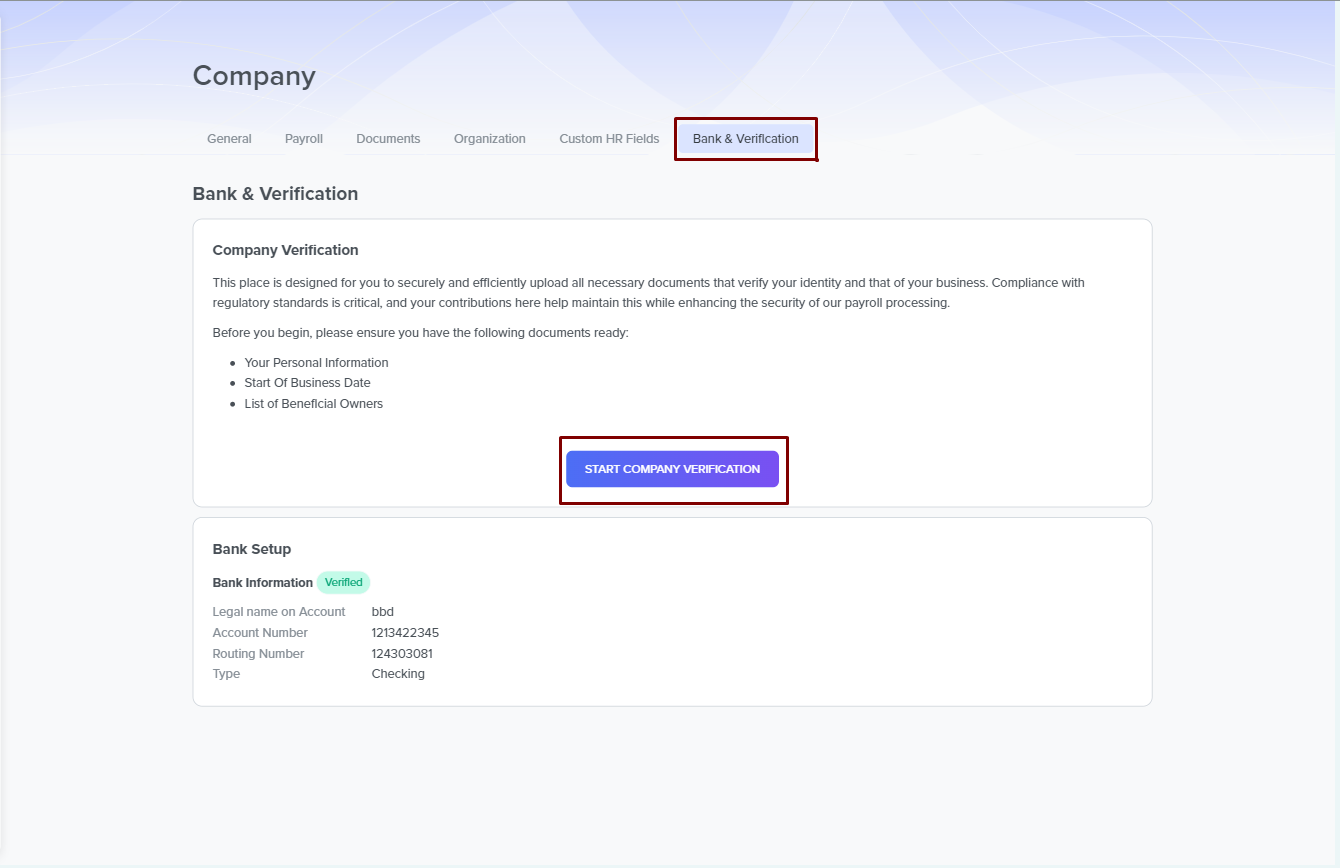
Task: Click the green Verified status badge
Action: tap(343, 582)
